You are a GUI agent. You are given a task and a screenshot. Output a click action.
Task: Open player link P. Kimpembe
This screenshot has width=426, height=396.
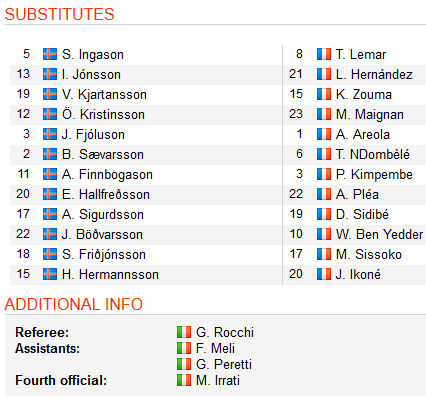(x=374, y=174)
